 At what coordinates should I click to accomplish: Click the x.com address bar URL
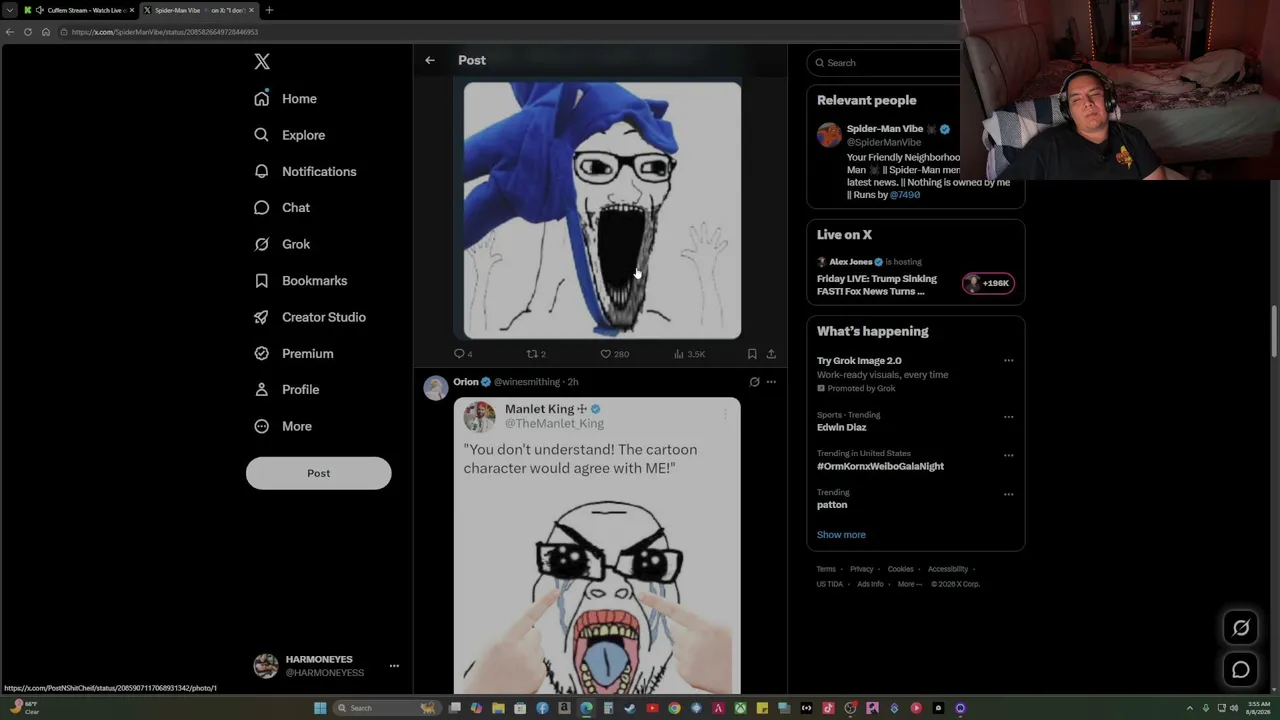[165, 32]
